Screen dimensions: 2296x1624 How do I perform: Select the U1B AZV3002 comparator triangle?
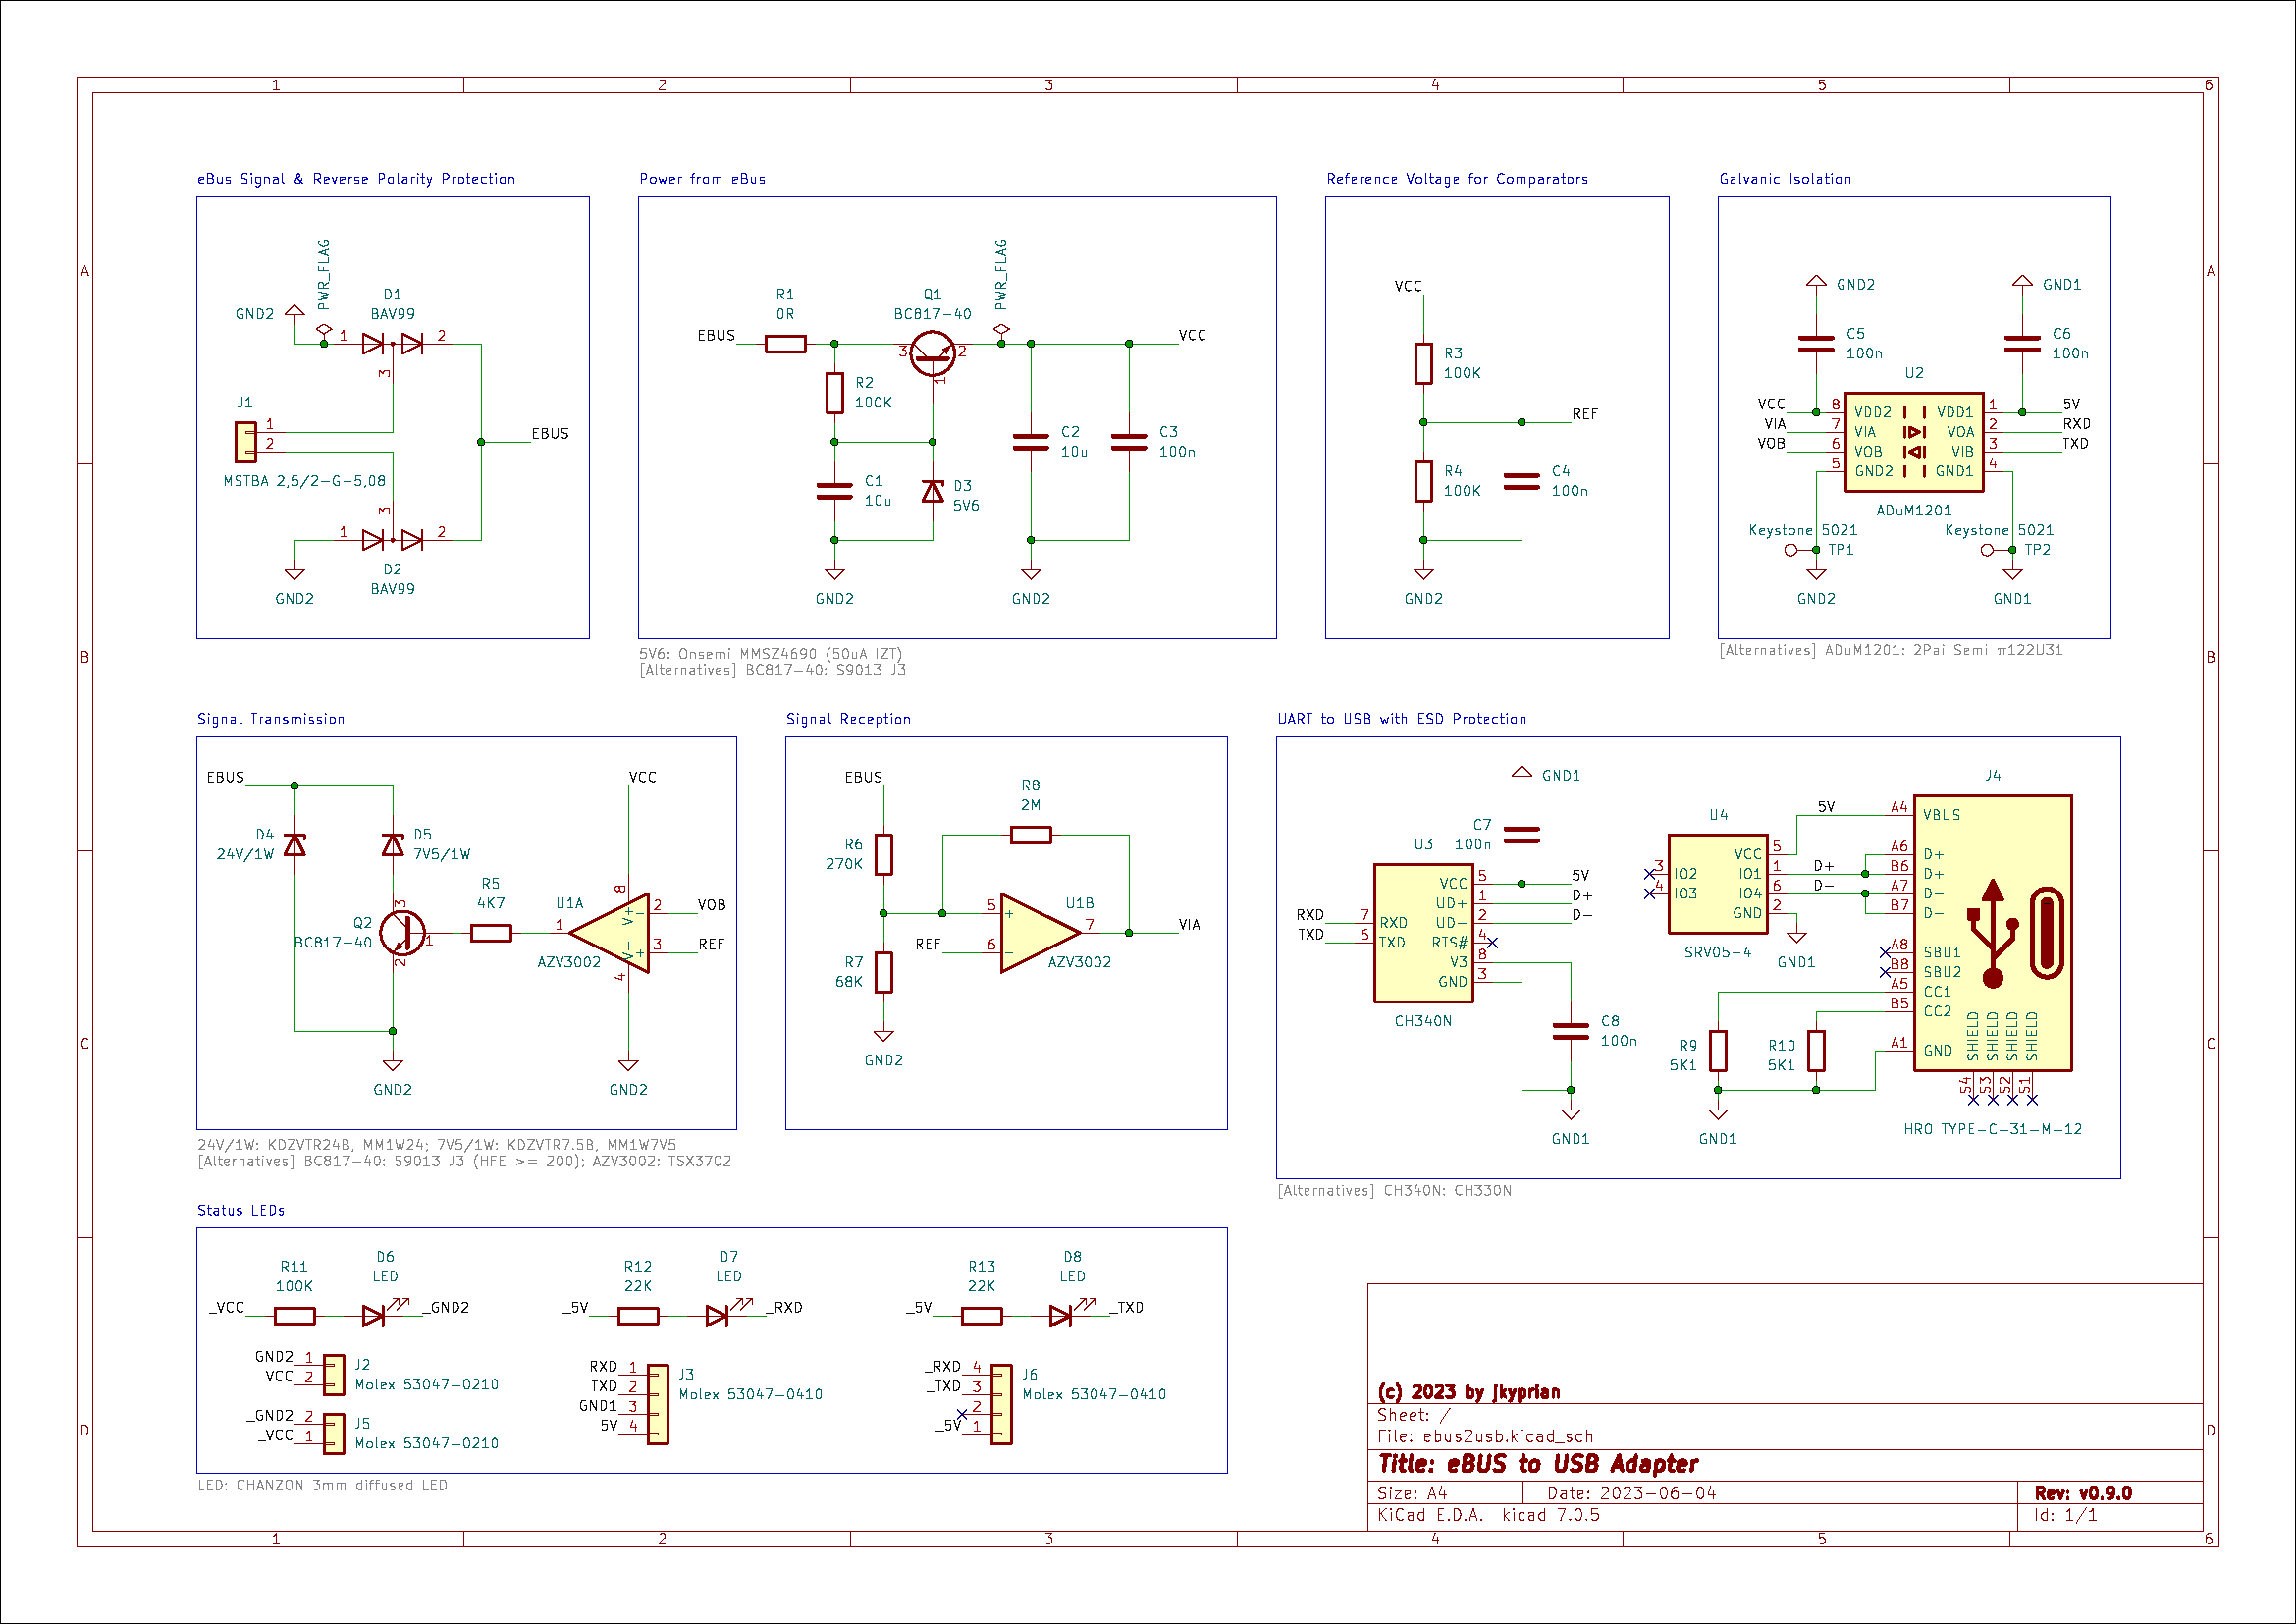pyautogui.click(x=1040, y=933)
